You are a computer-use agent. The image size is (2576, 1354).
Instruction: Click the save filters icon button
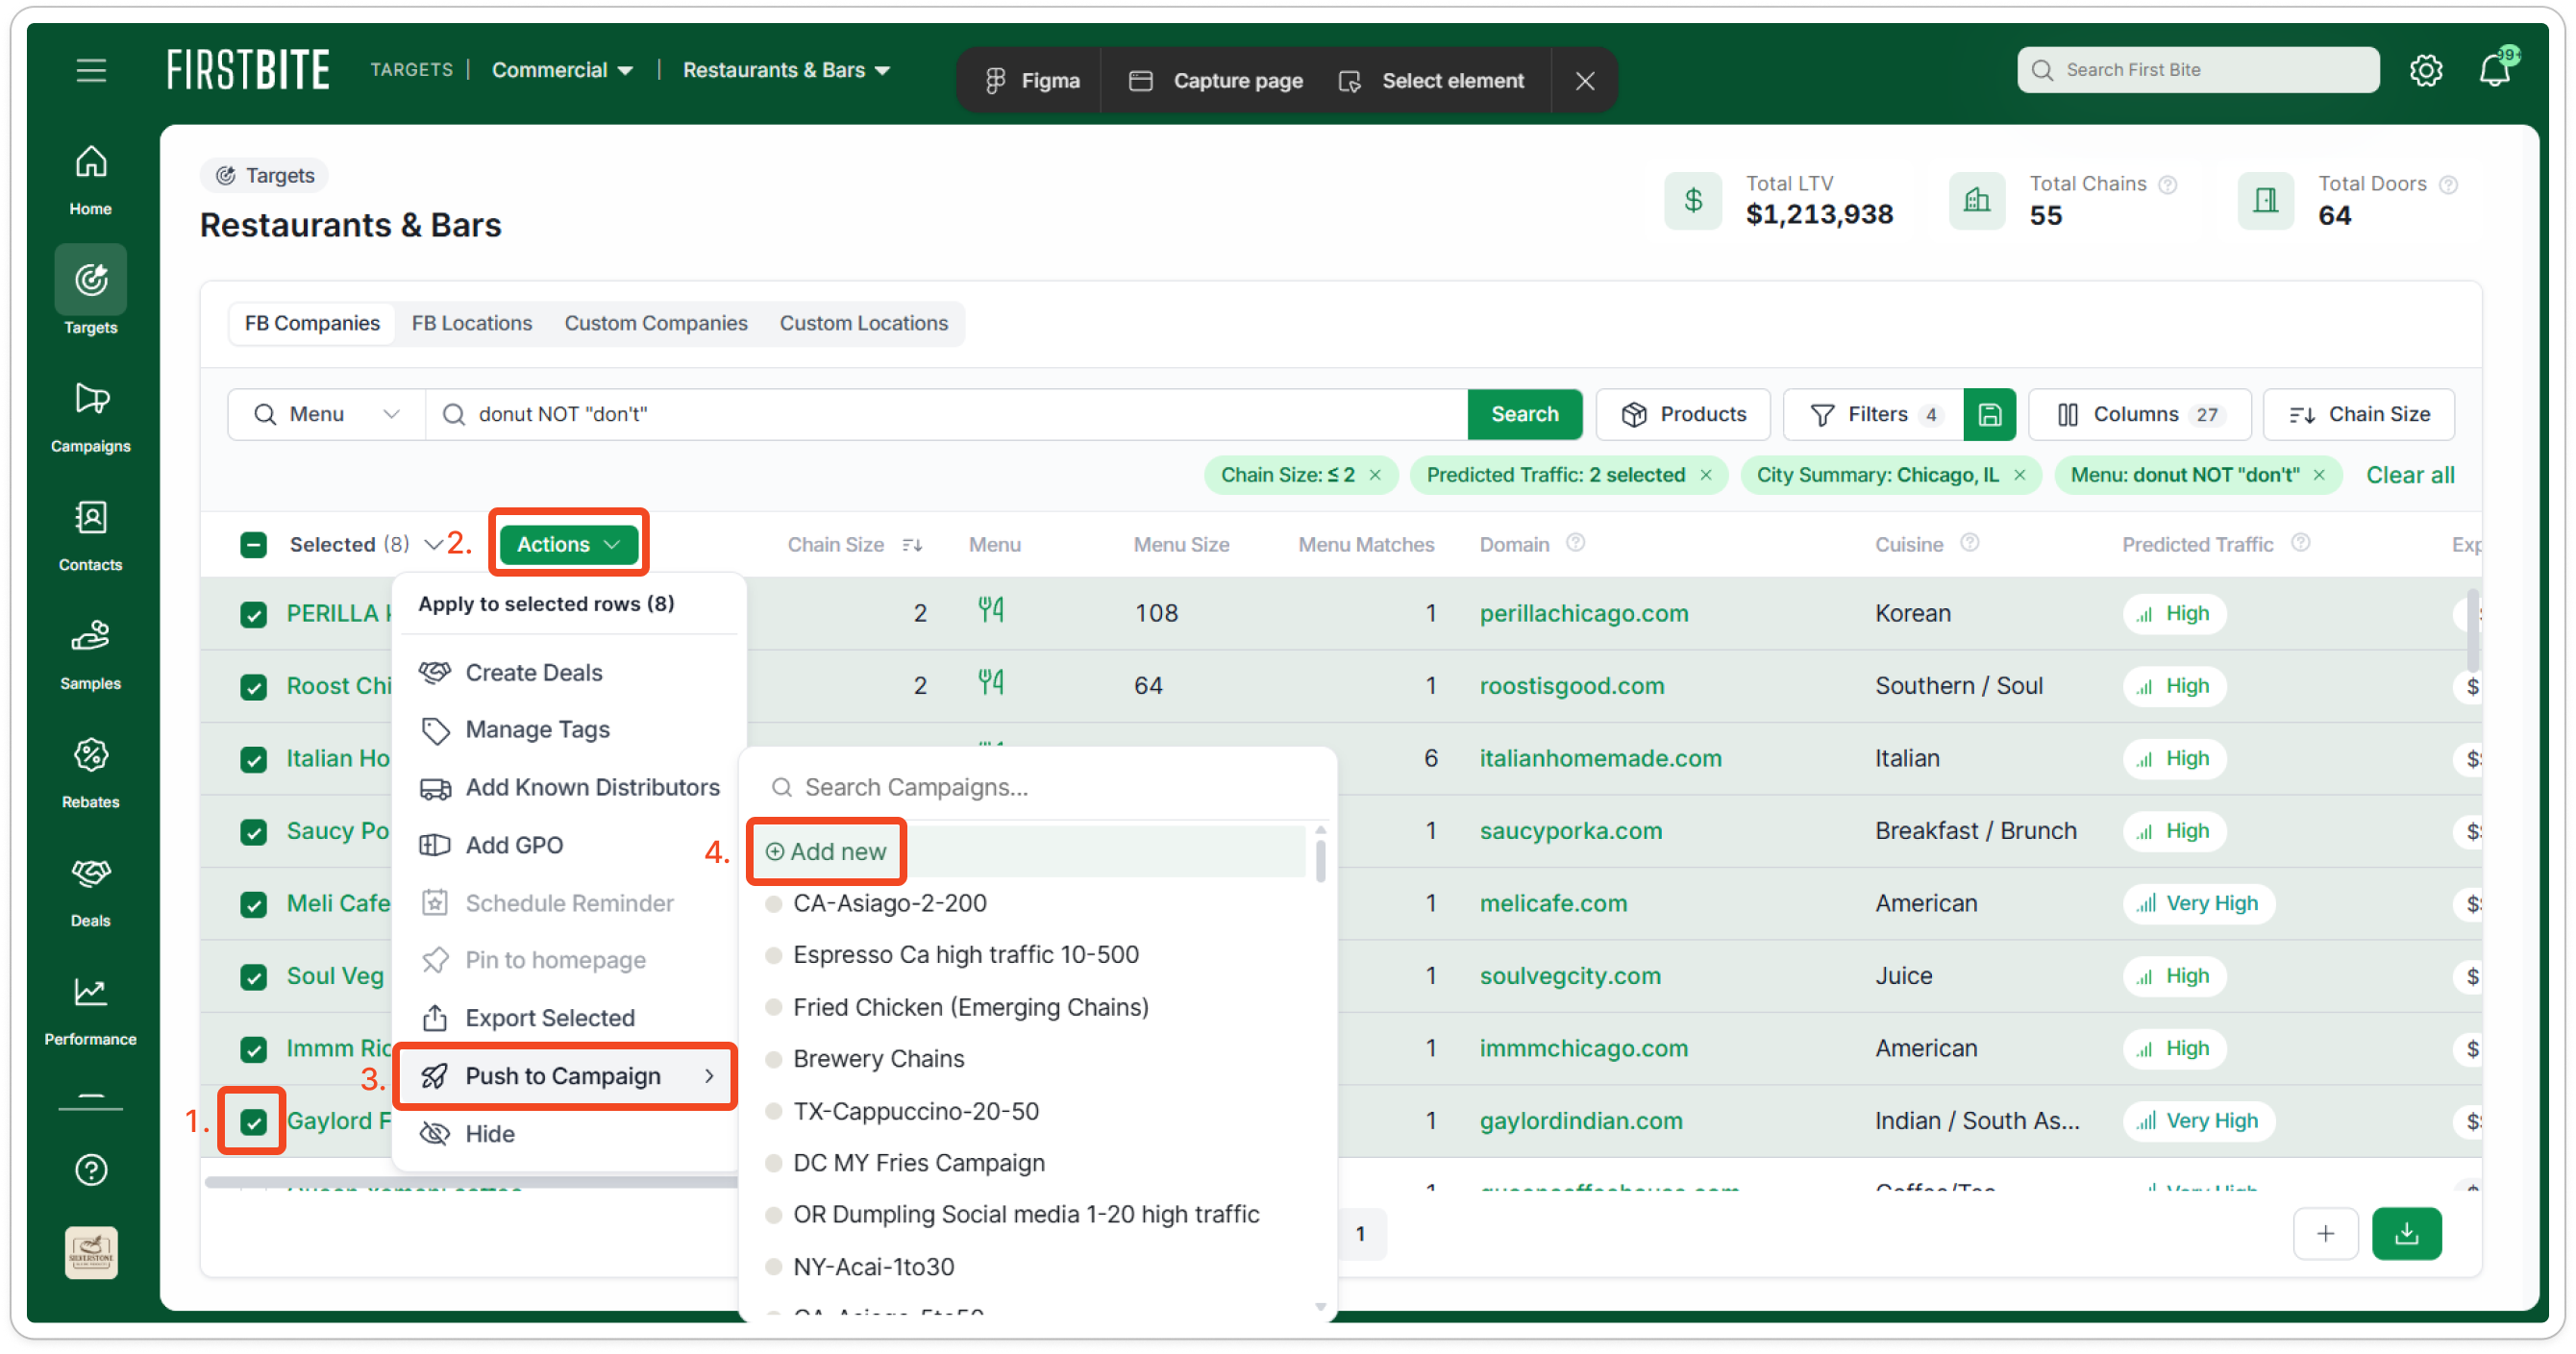1989,414
